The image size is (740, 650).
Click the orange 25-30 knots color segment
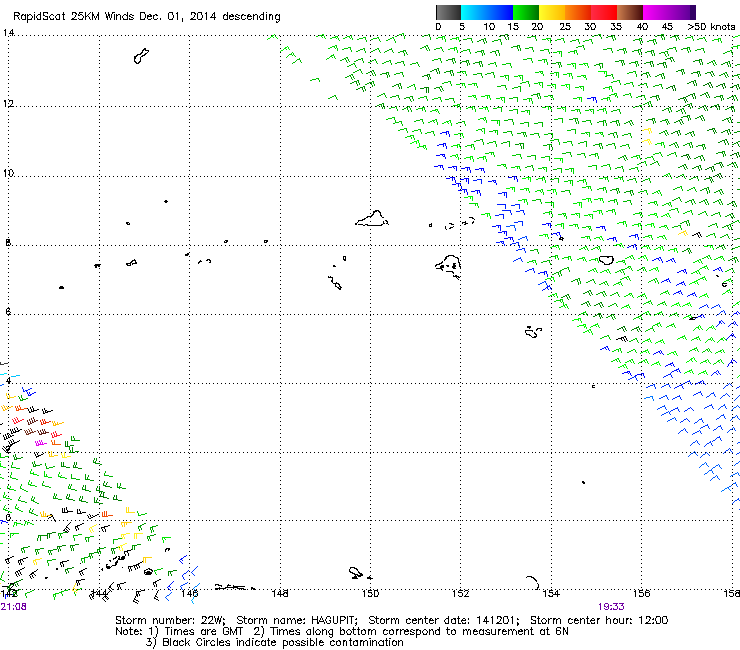[578, 12]
